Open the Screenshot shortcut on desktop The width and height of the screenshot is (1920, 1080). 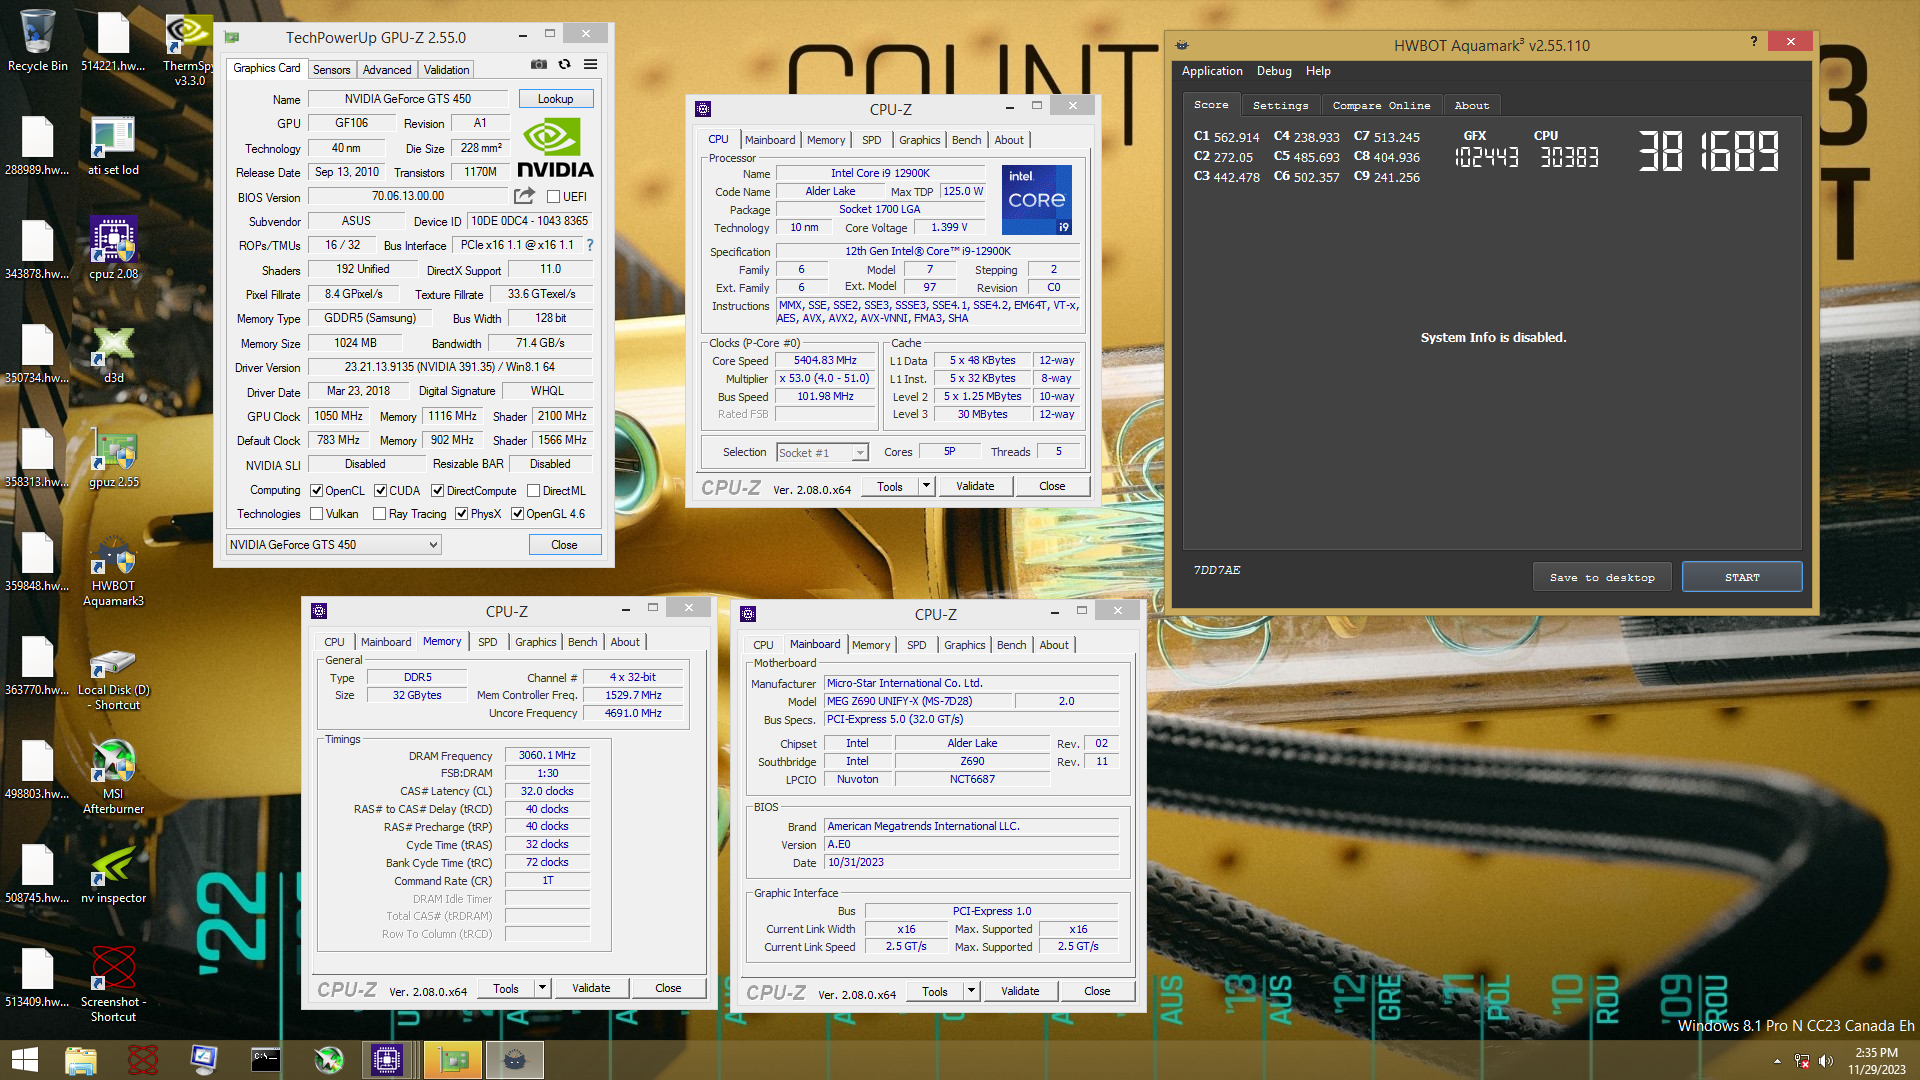[x=113, y=982]
